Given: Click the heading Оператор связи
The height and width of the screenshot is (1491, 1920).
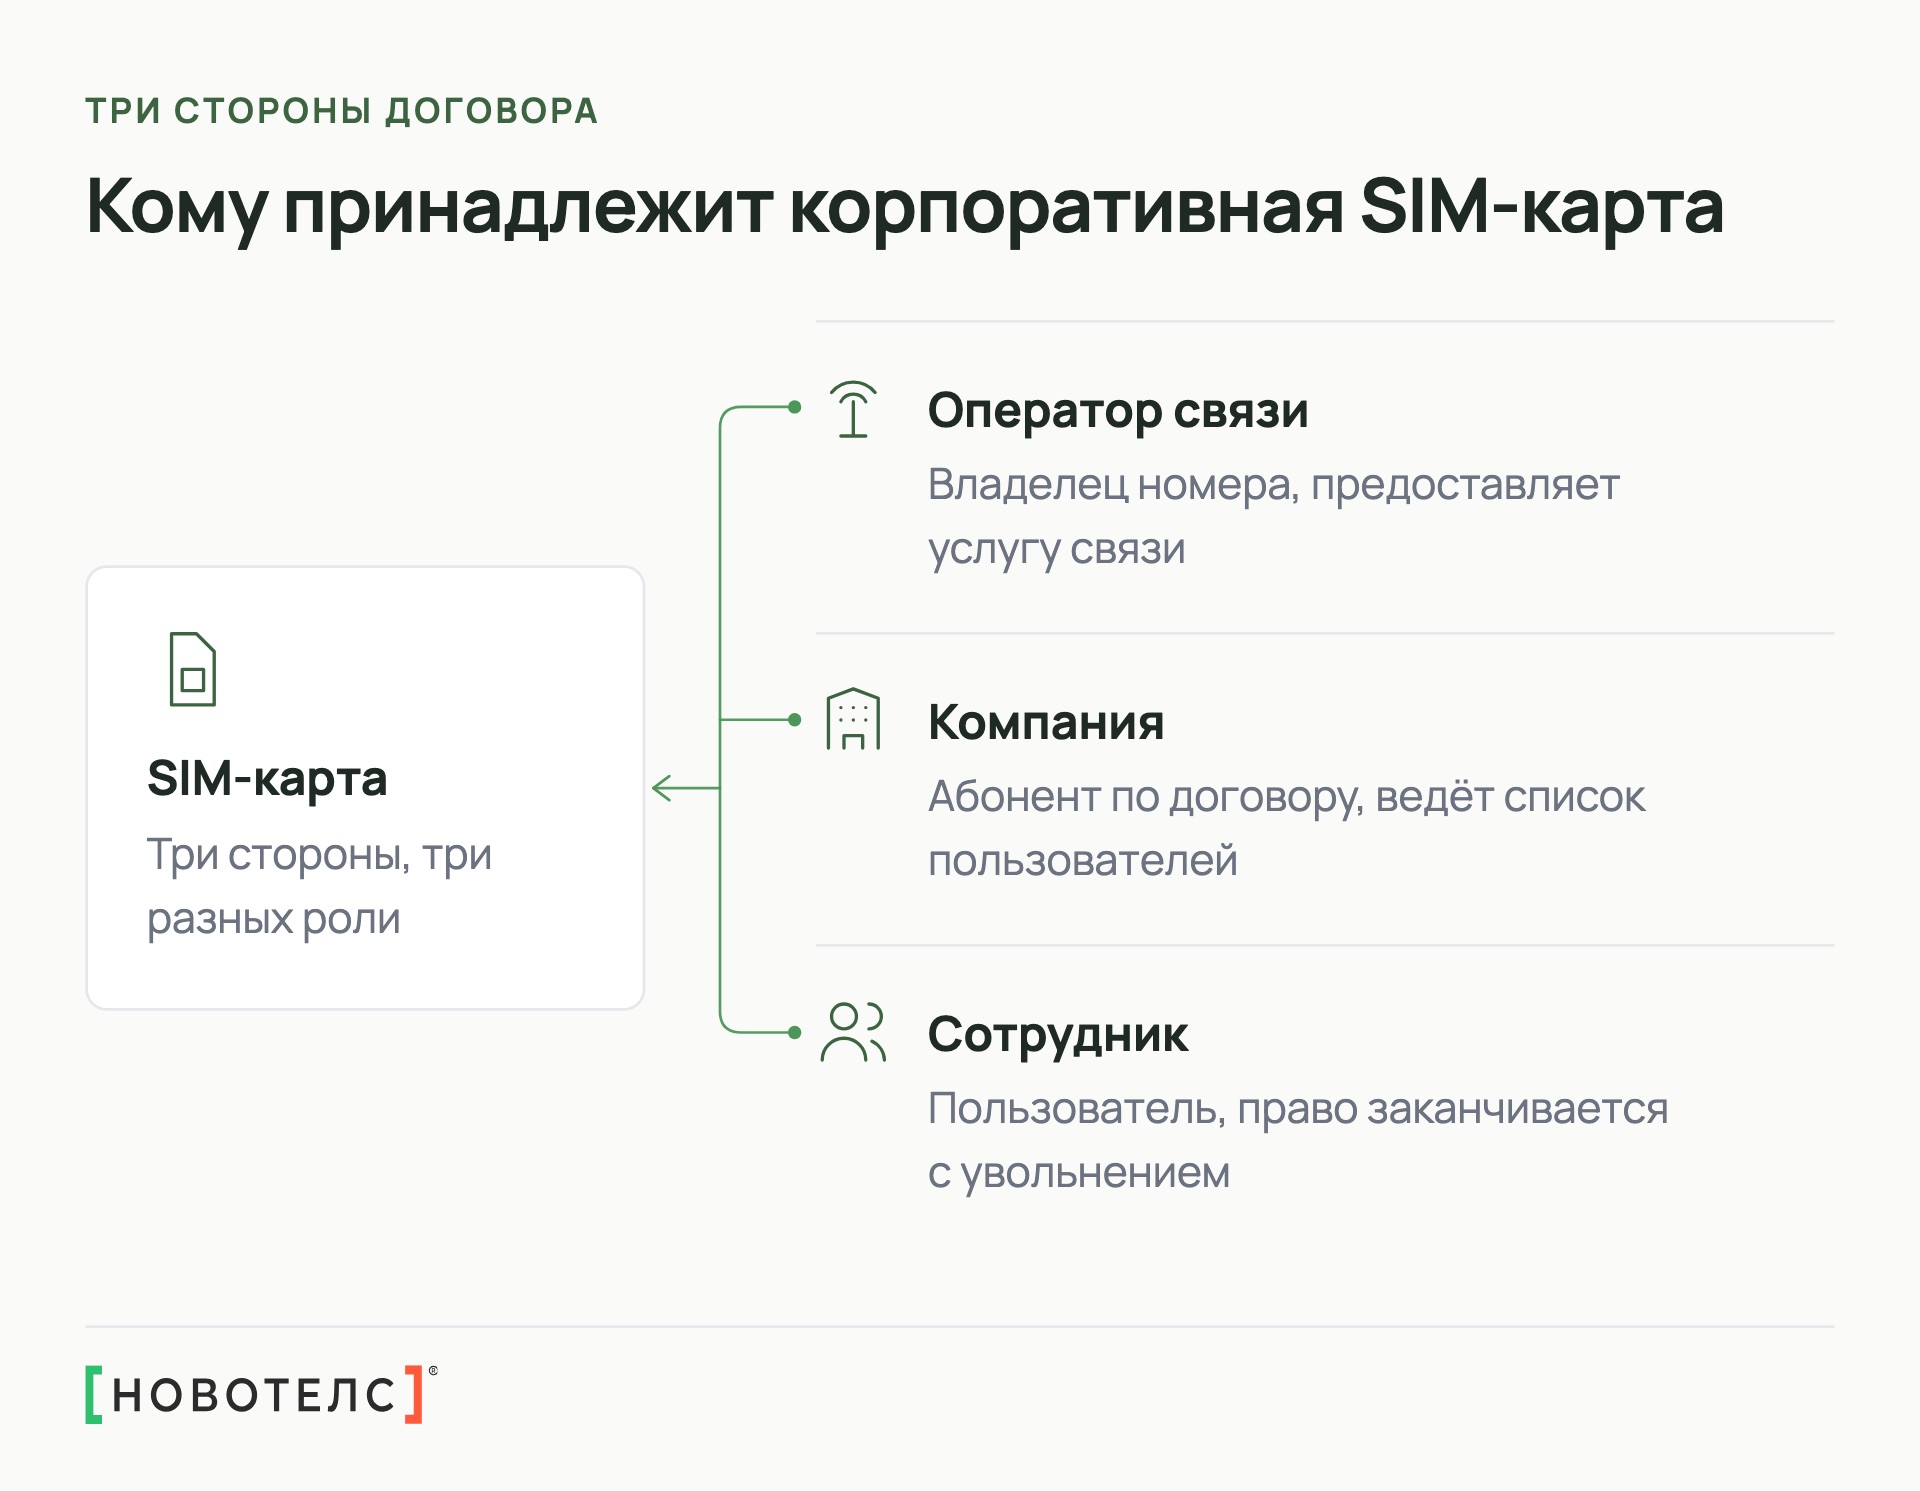Looking at the screenshot, I should click(x=1118, y=410).
